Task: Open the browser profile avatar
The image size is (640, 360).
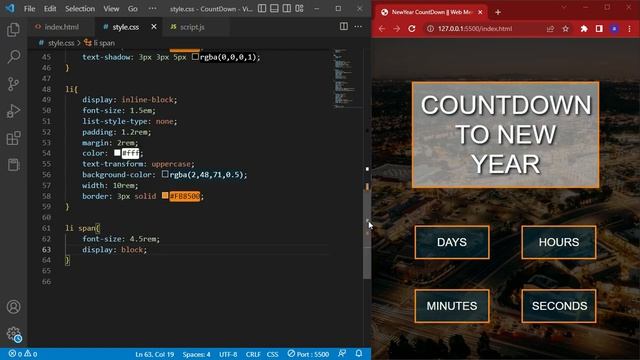Action: pyautogui.click(x=614, y=29)
